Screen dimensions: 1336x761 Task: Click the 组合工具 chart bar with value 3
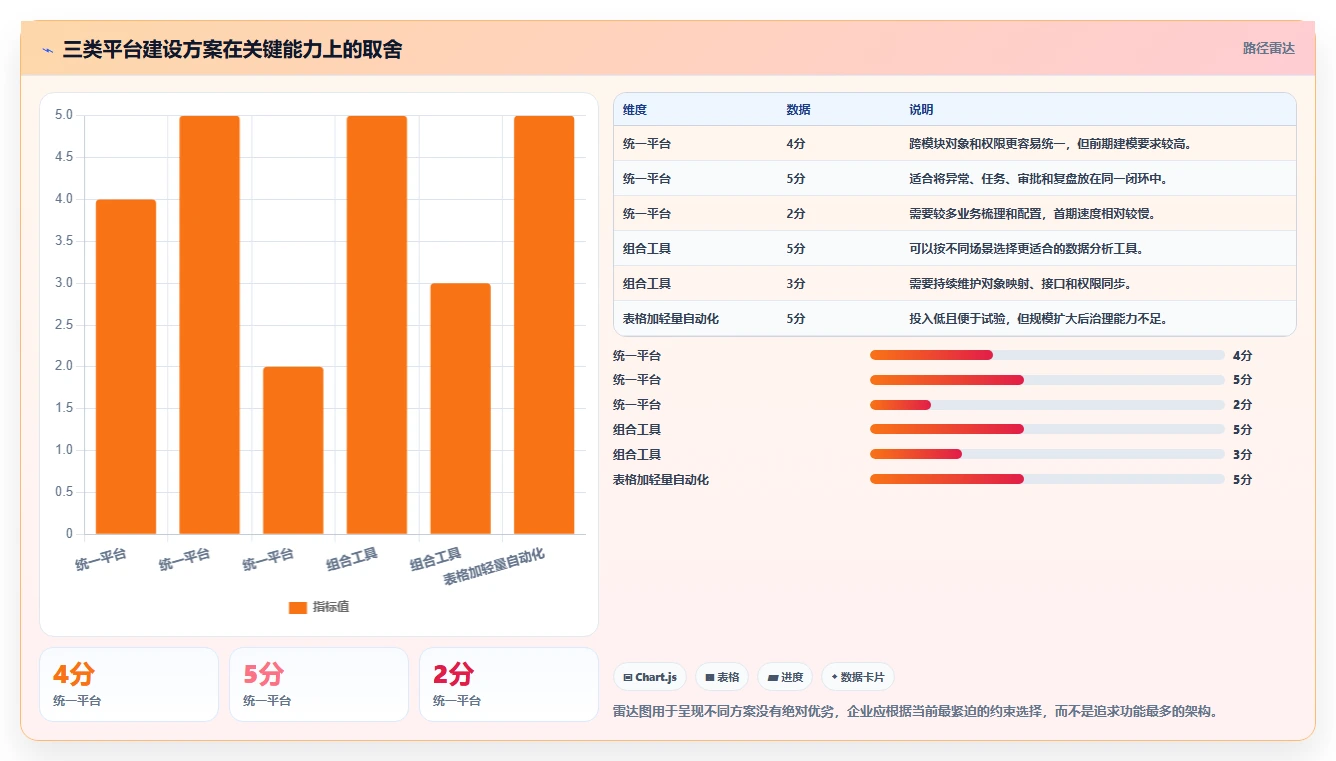[x=461, y=408]
